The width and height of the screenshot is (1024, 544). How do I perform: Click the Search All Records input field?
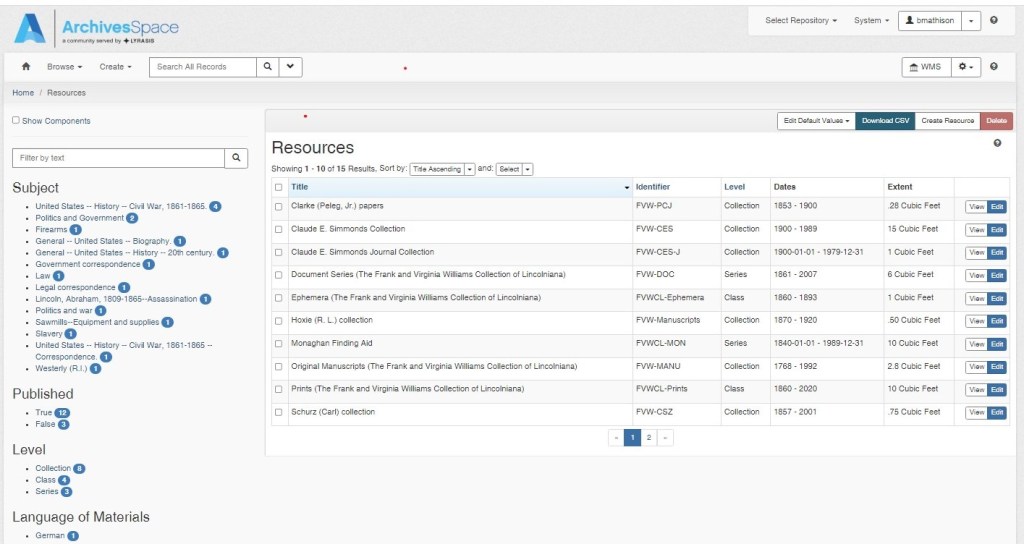[203, 67]
